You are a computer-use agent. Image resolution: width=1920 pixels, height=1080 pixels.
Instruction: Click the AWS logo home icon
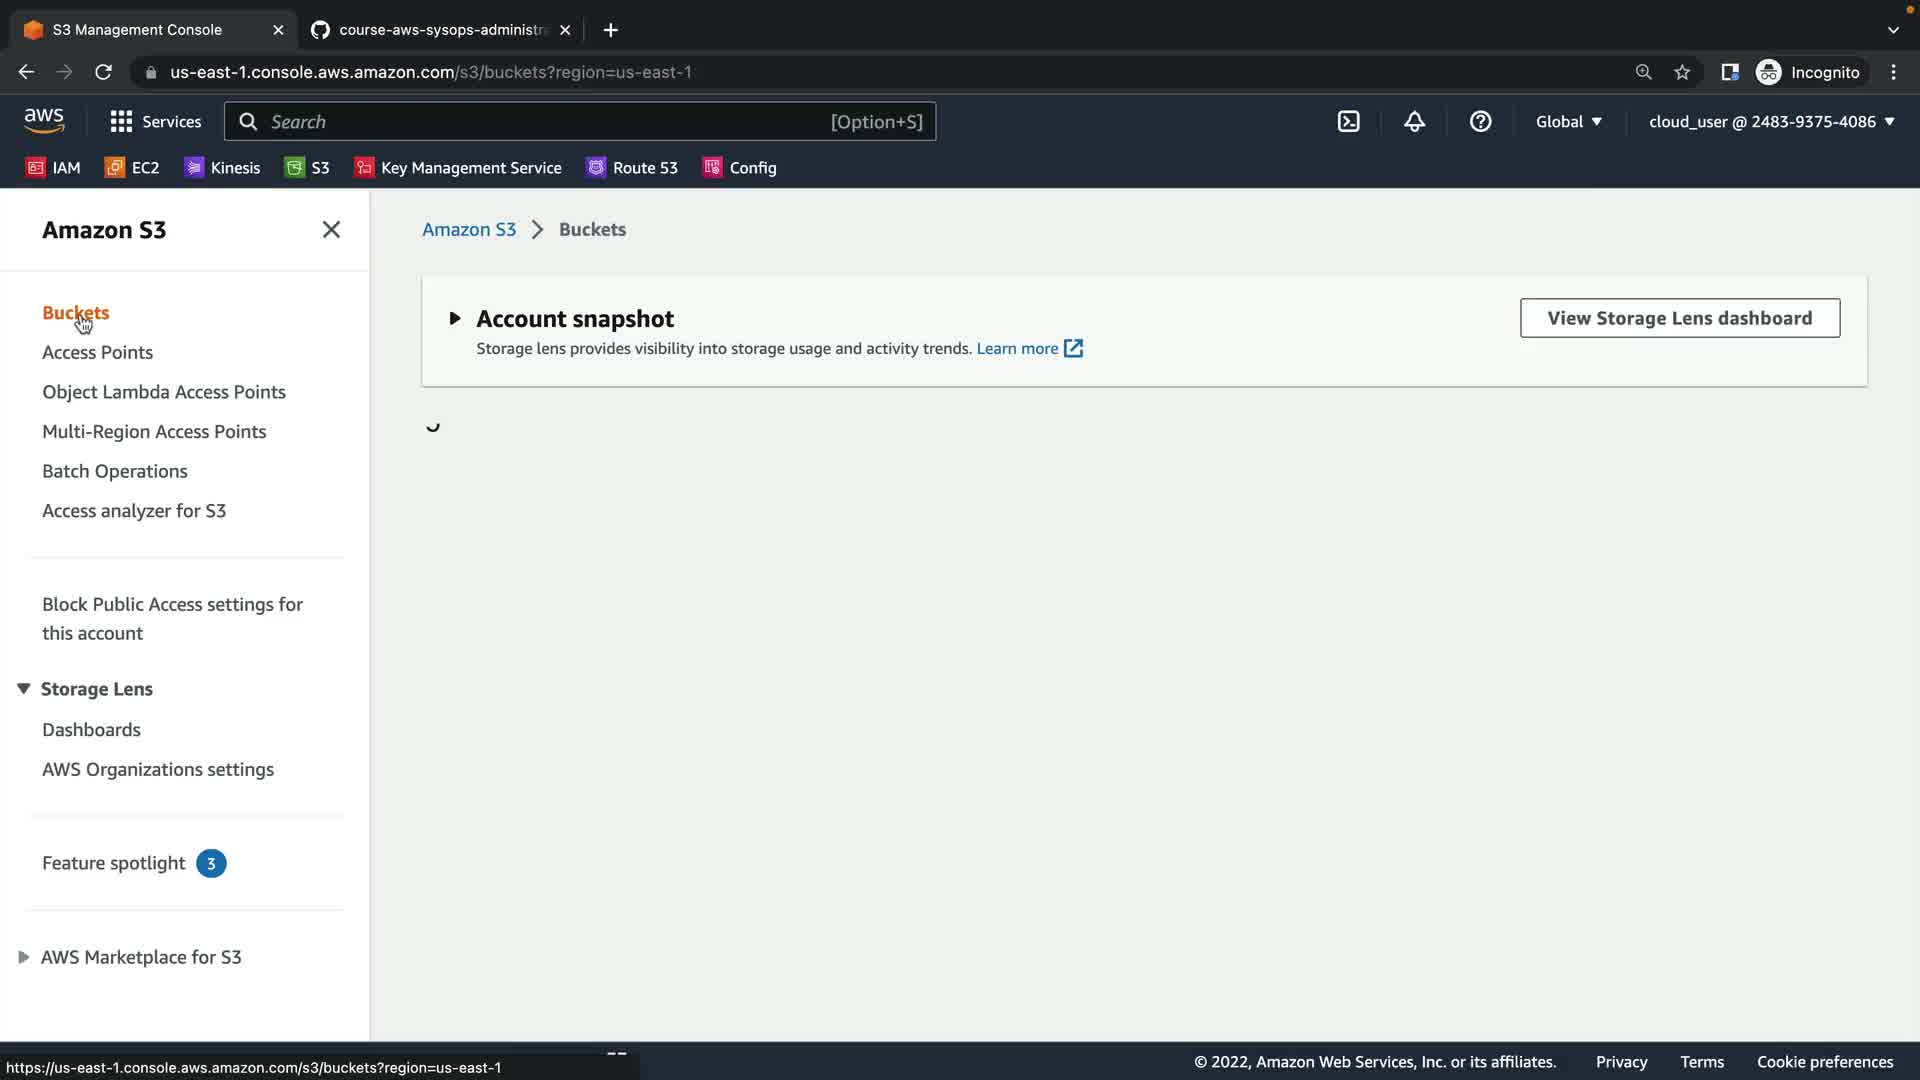click(44, 121)
